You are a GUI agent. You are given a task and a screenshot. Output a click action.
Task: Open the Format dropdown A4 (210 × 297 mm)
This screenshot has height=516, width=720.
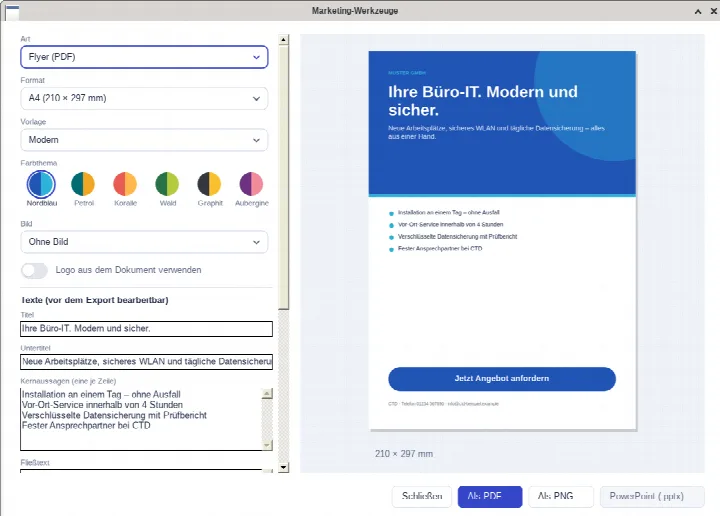click(144, 98)
